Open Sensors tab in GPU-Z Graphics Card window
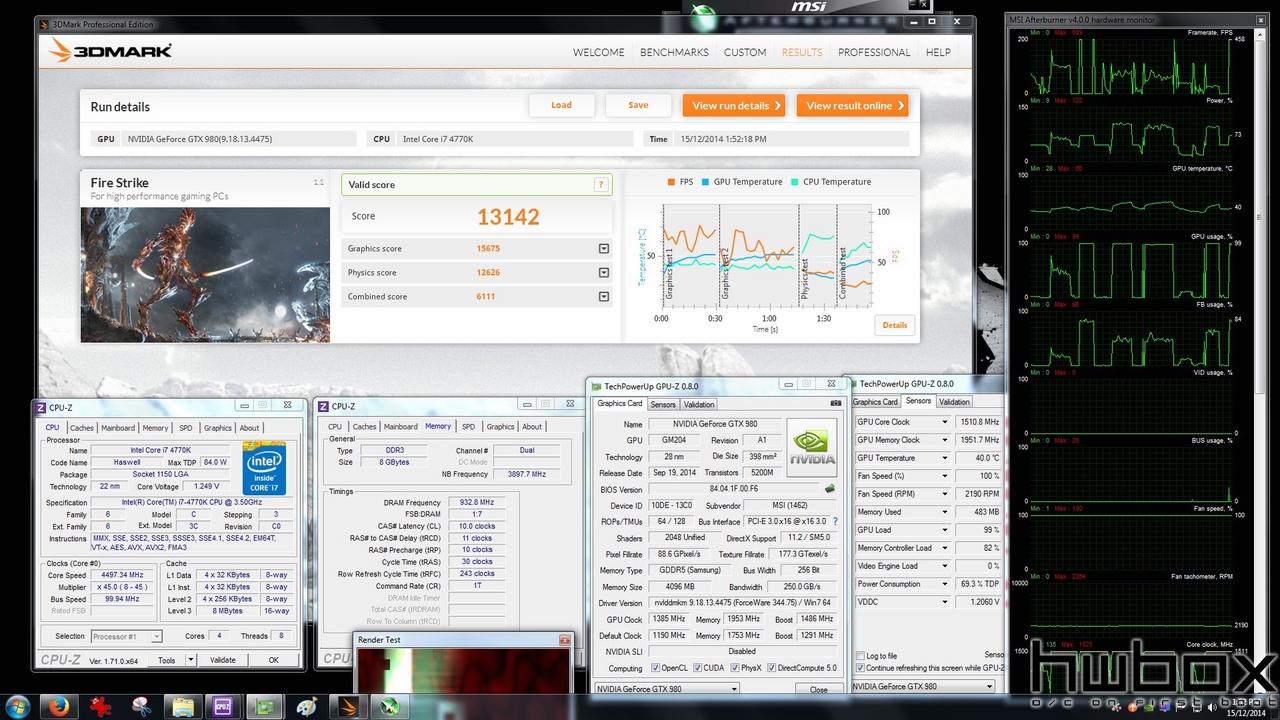This screenshot has height=720, width=1280. (663, 405)
